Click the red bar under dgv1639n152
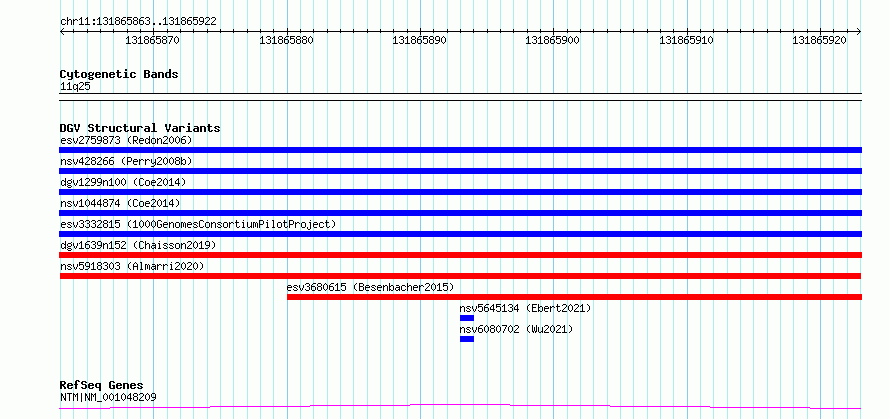890x419 pixels. pyautogui.click(x=460, y=255)
